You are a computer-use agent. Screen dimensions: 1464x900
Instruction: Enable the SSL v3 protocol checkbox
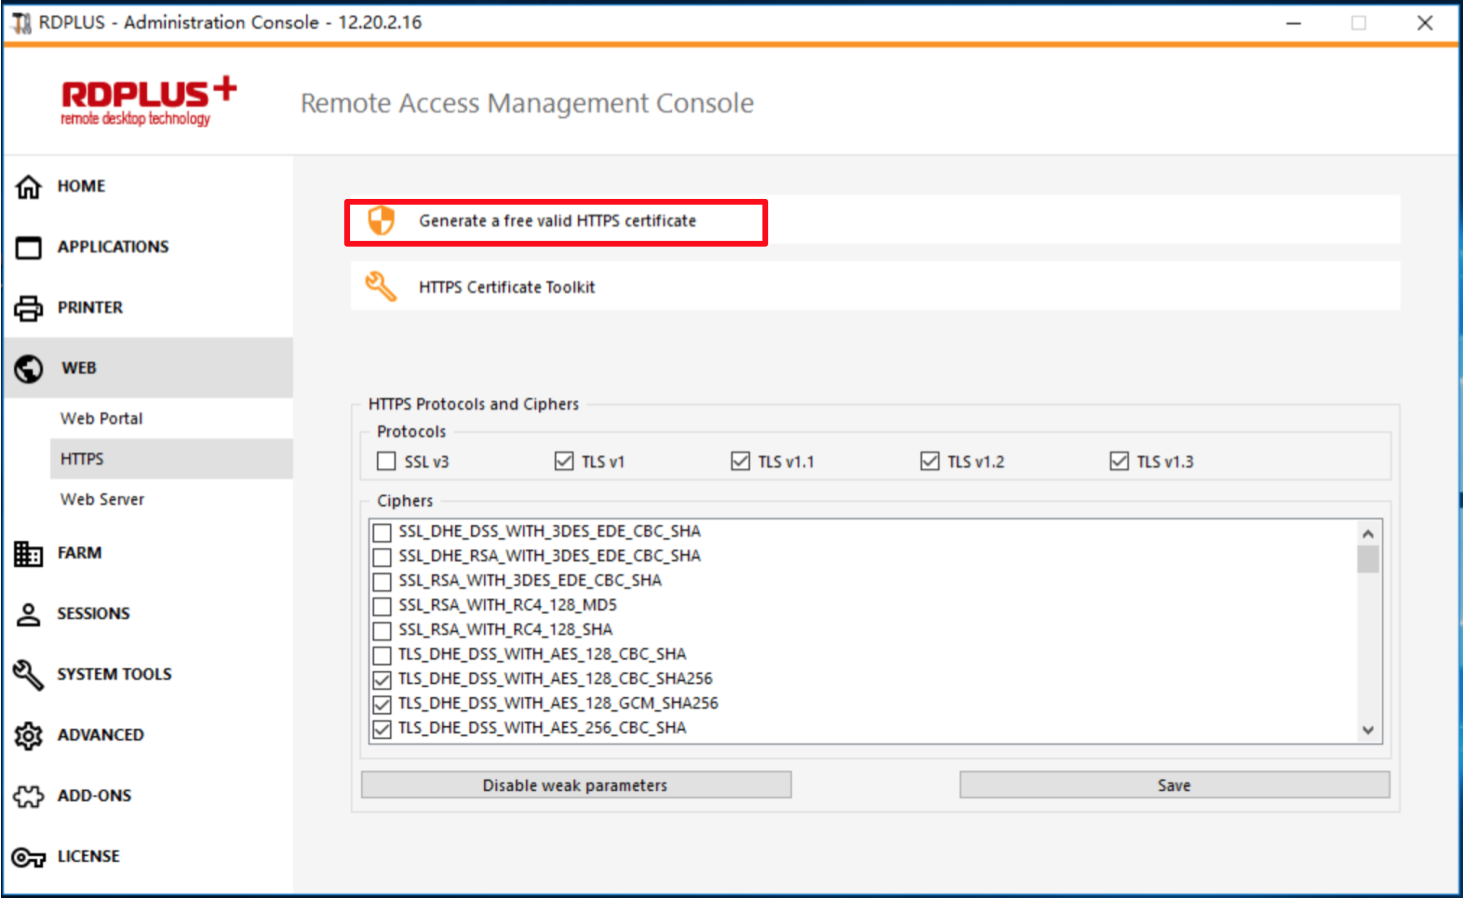tap(387, 461)
